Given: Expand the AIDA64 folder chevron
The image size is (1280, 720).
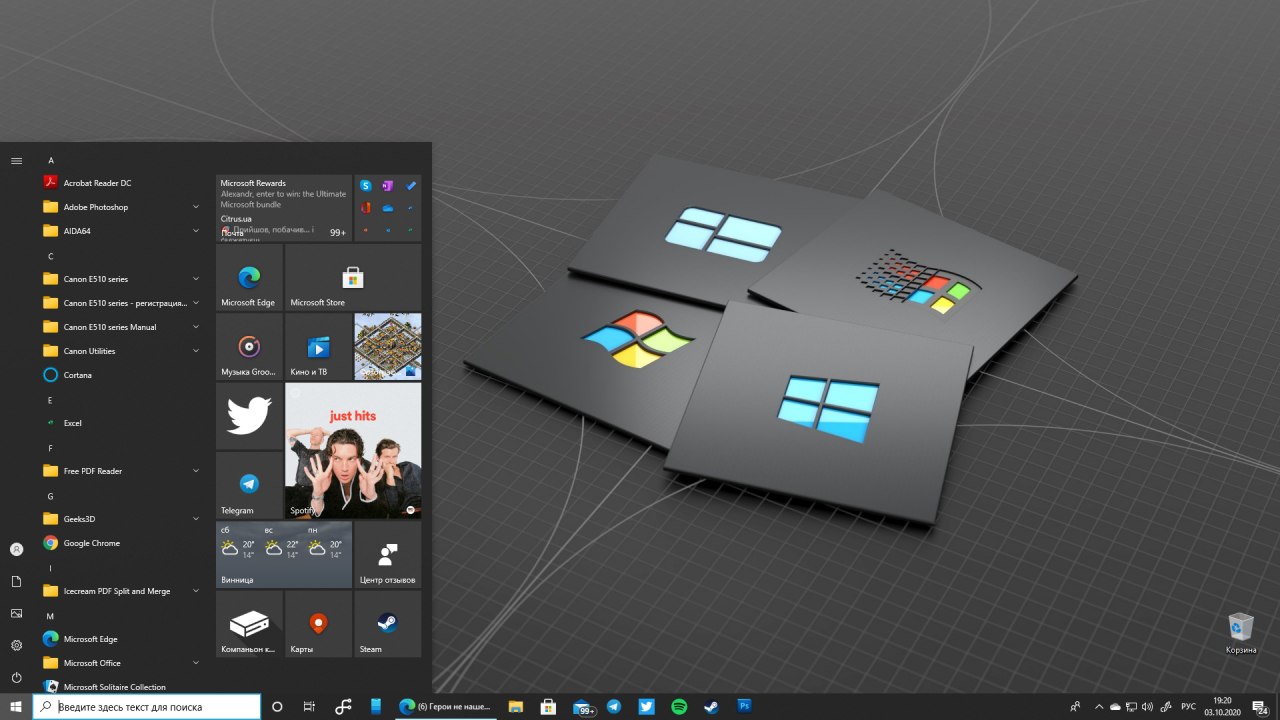Looking at the screenshot, I should pos(196,231).
